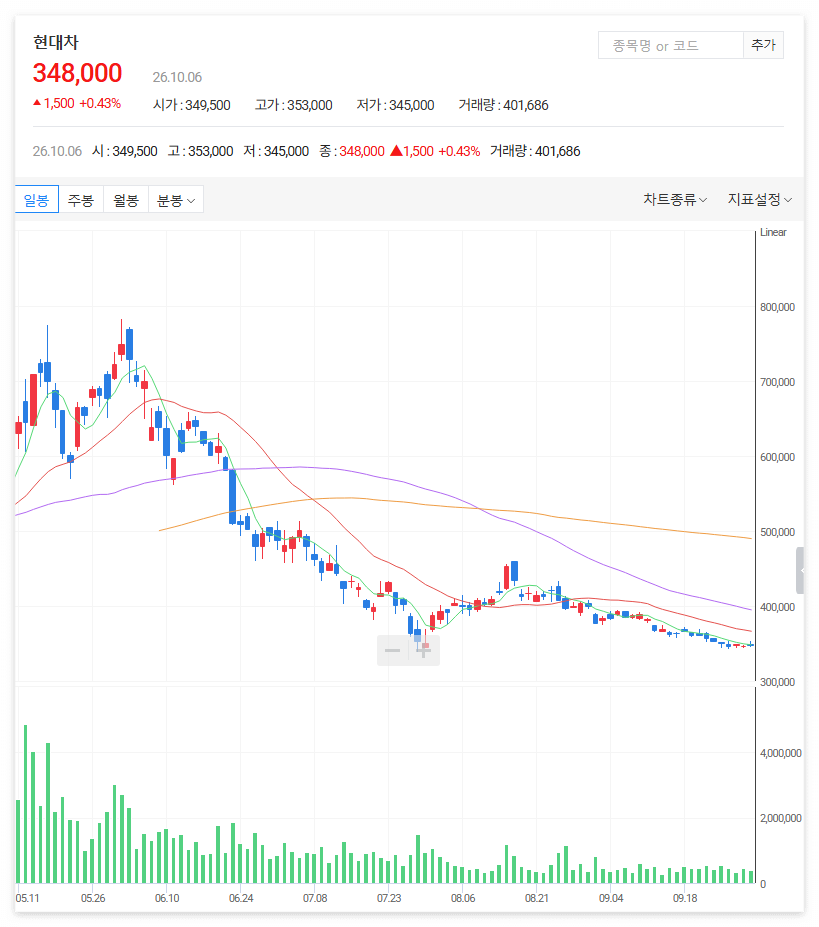The height and width of the screenshot is (927, 819).
Task: Switch to the 월봉 monthly tab
Action: [126, 200]
